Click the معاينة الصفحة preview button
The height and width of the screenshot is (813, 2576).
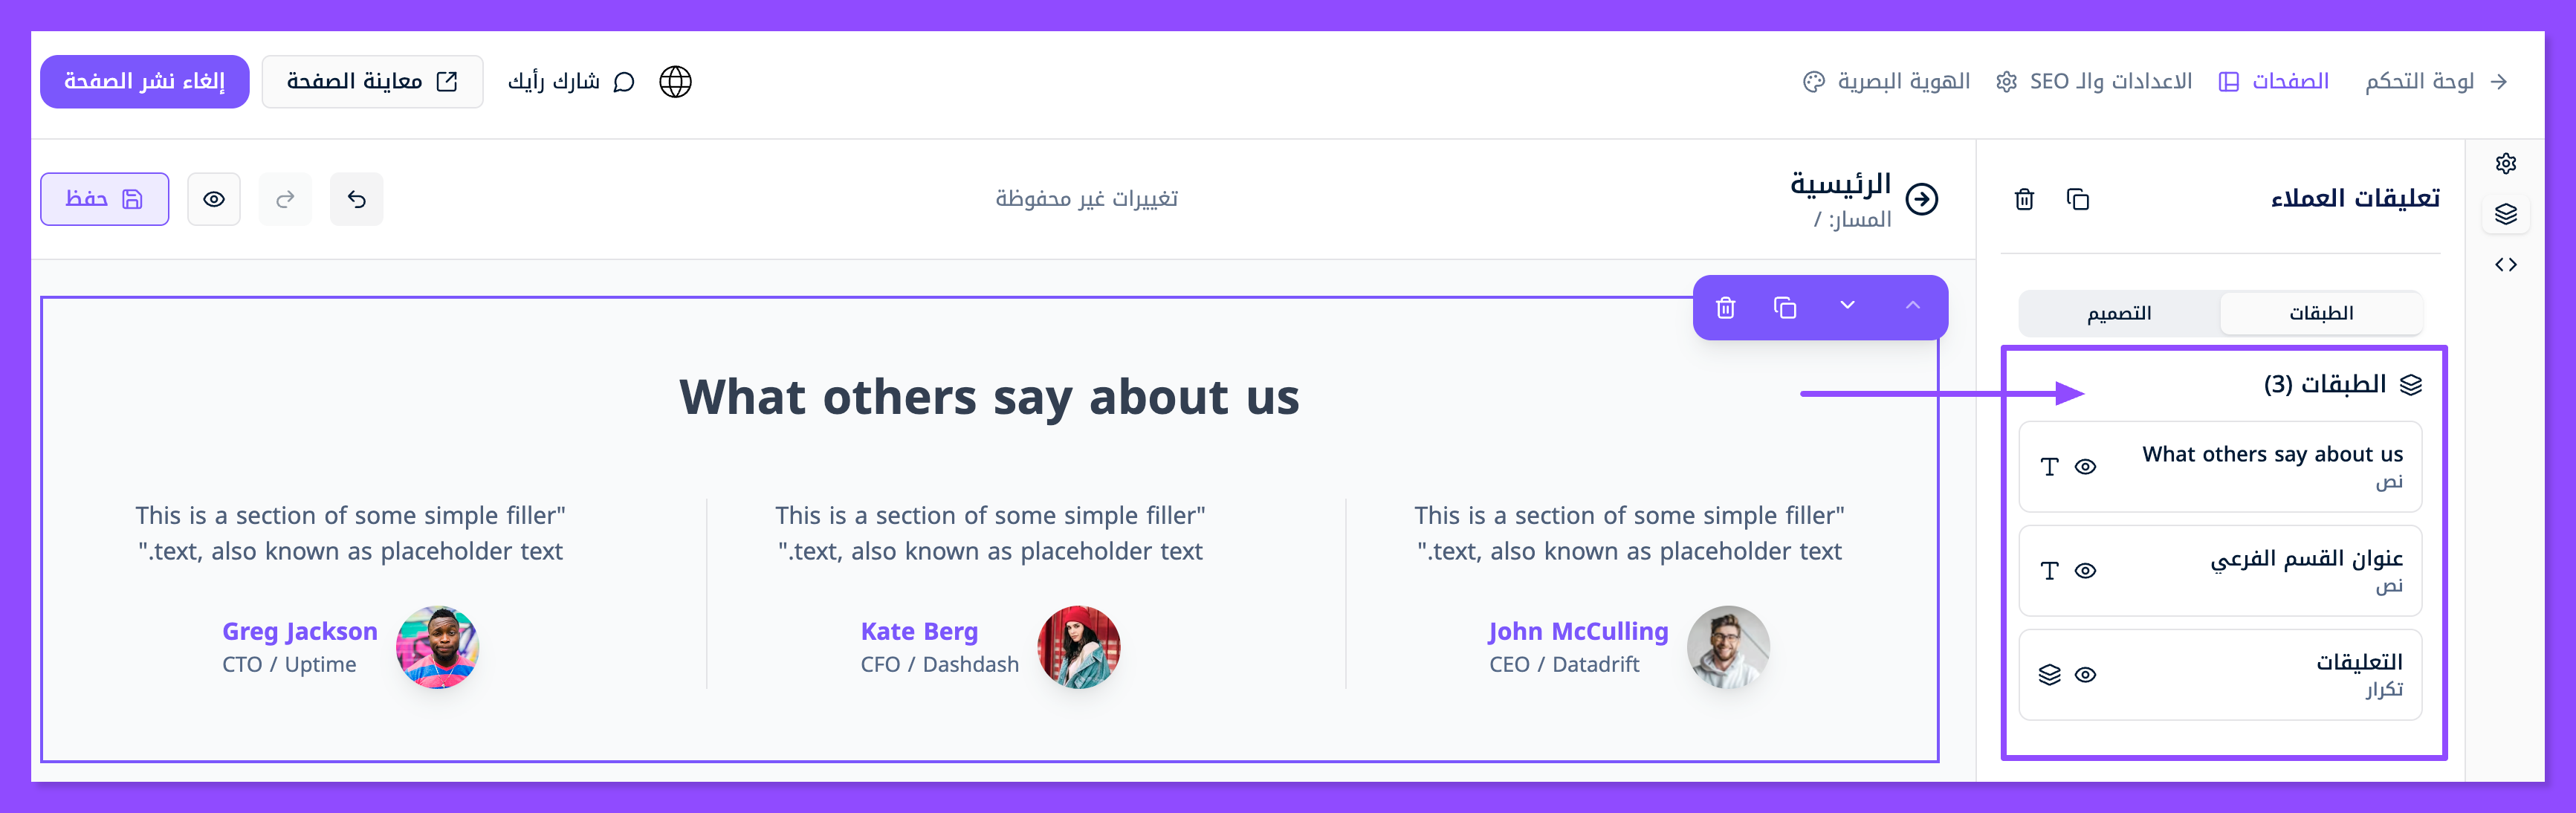(x=372, y=82)
